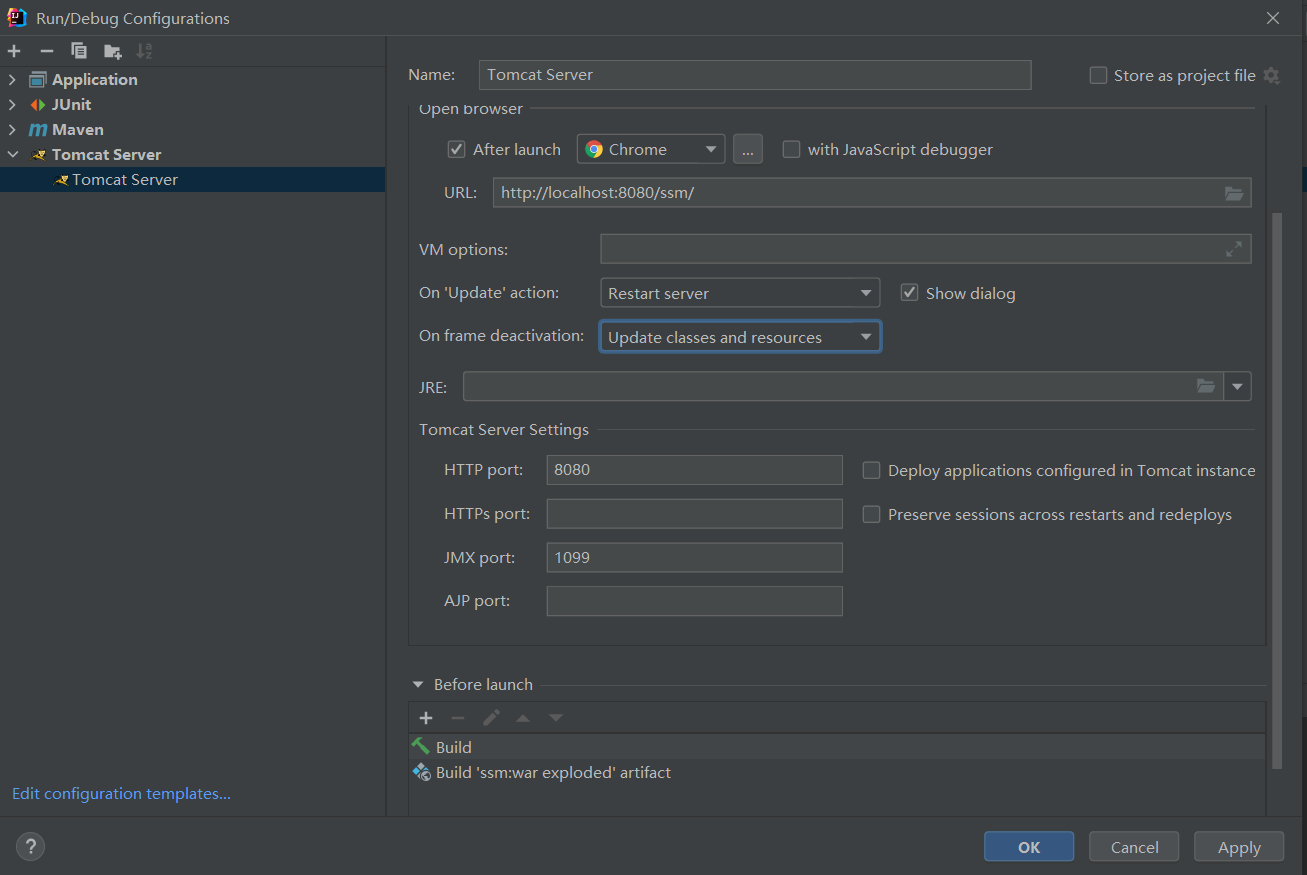
Task: Open Edit configuration templates link
Action: coord(121,794)
